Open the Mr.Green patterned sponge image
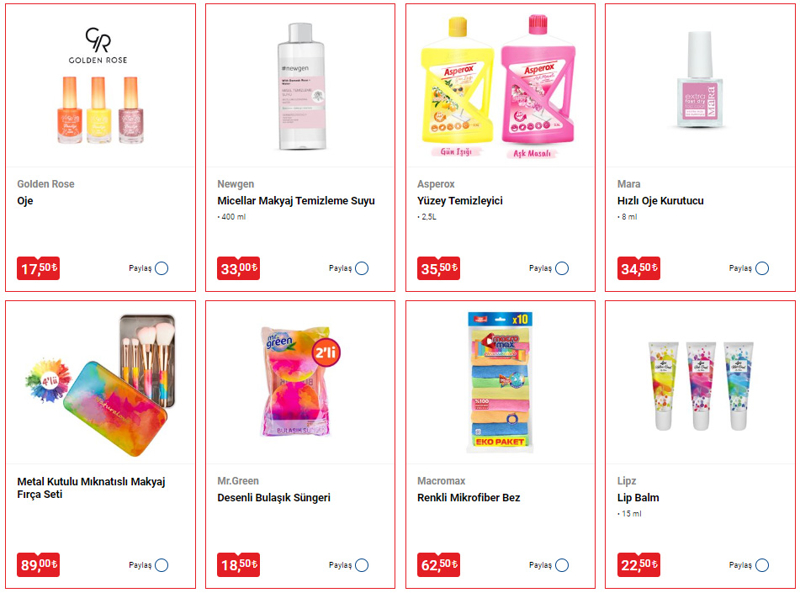Image resolution: width=800 pixels, height=593 pixels. click(300, 382)
